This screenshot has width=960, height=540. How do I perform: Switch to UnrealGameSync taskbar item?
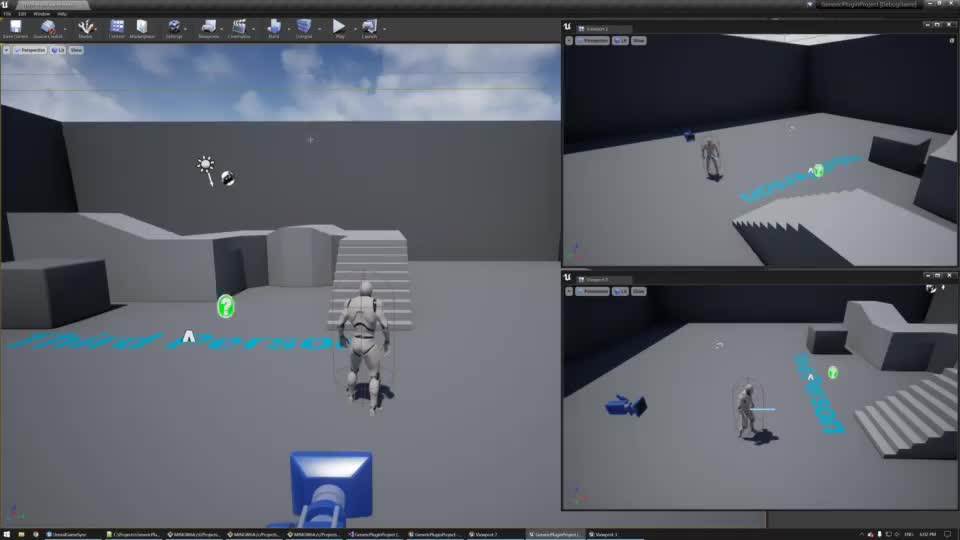click(x=72, y=534)
